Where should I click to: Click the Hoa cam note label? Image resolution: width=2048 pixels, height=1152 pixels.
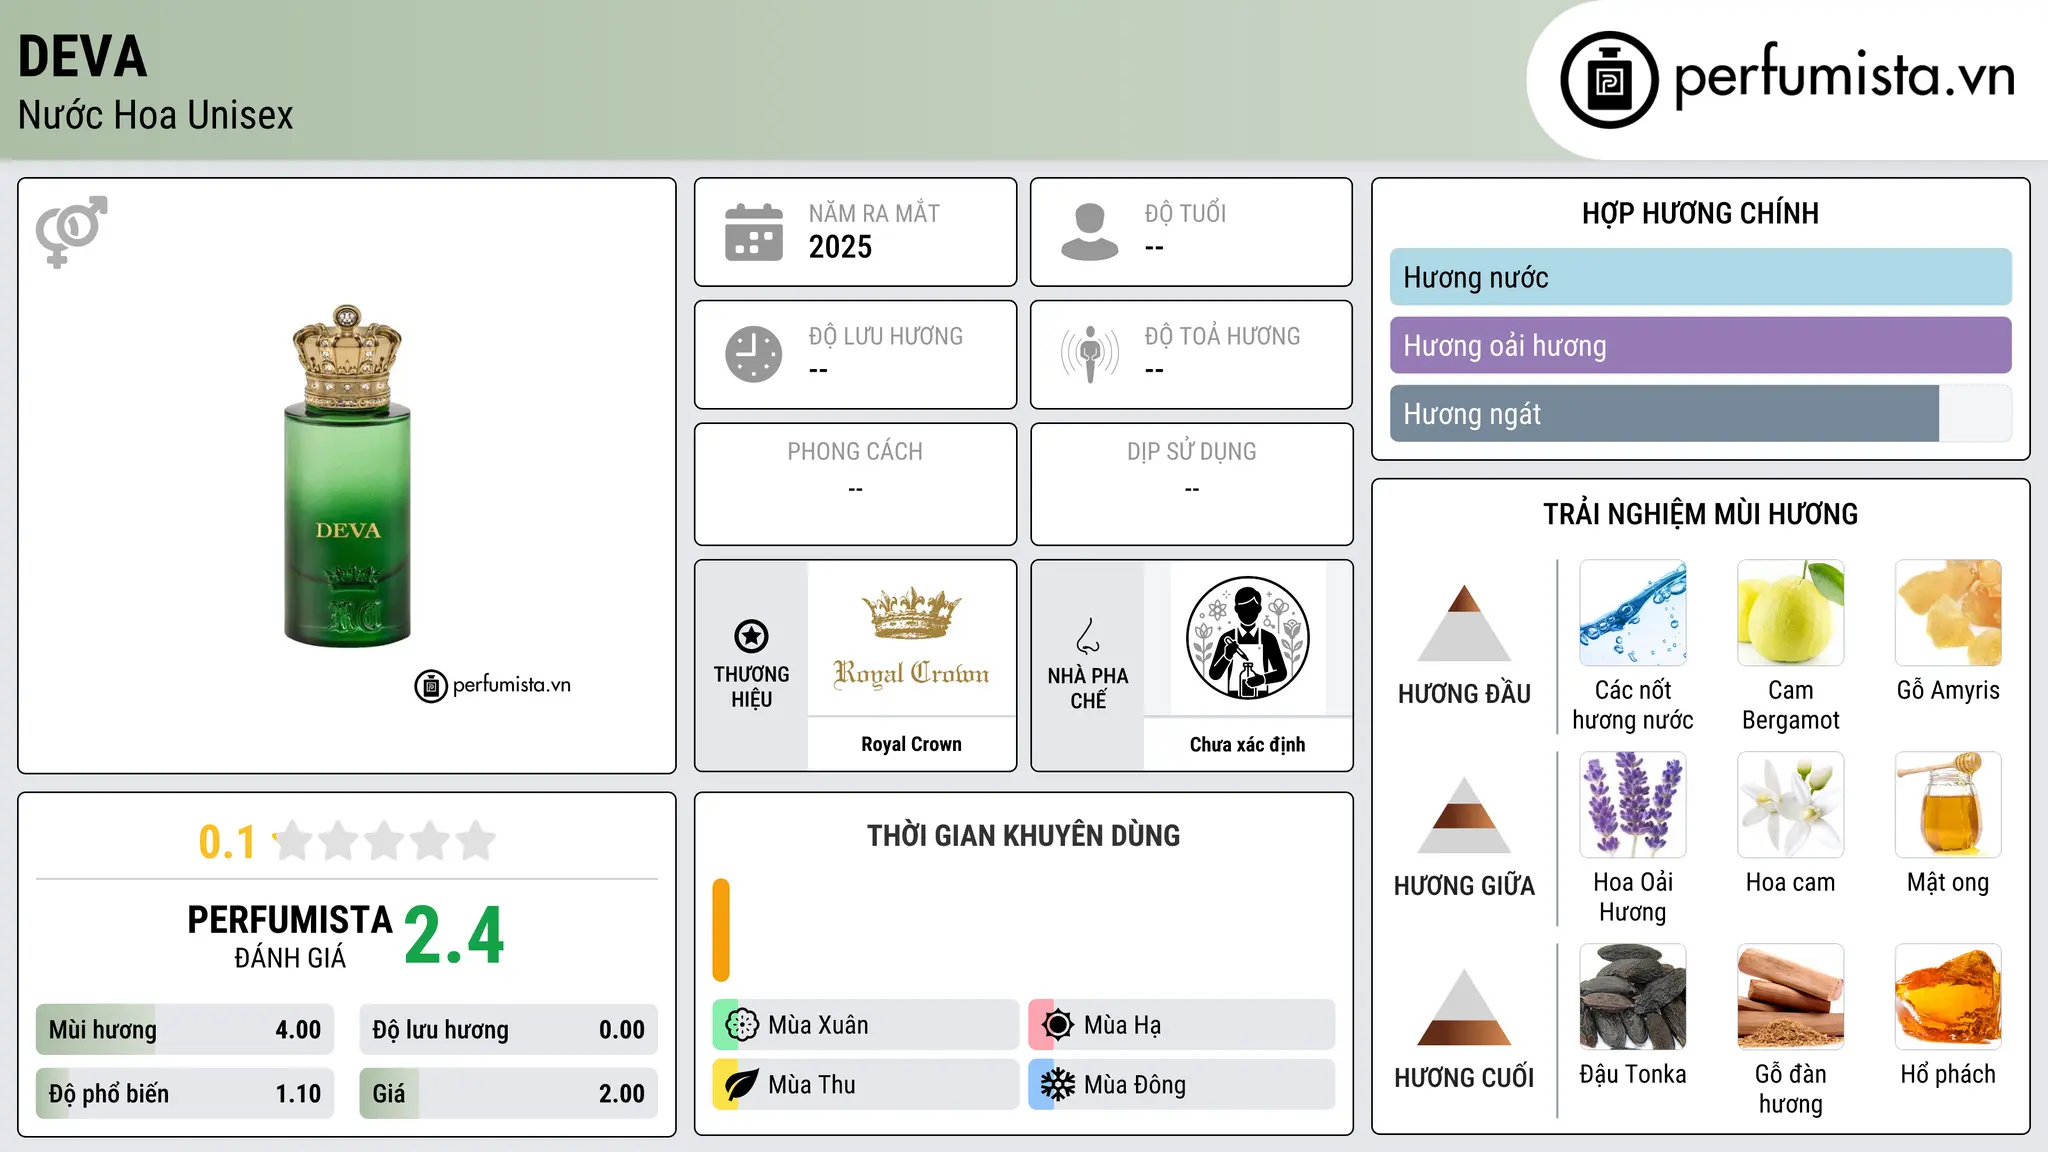[x=1791, y=883]
